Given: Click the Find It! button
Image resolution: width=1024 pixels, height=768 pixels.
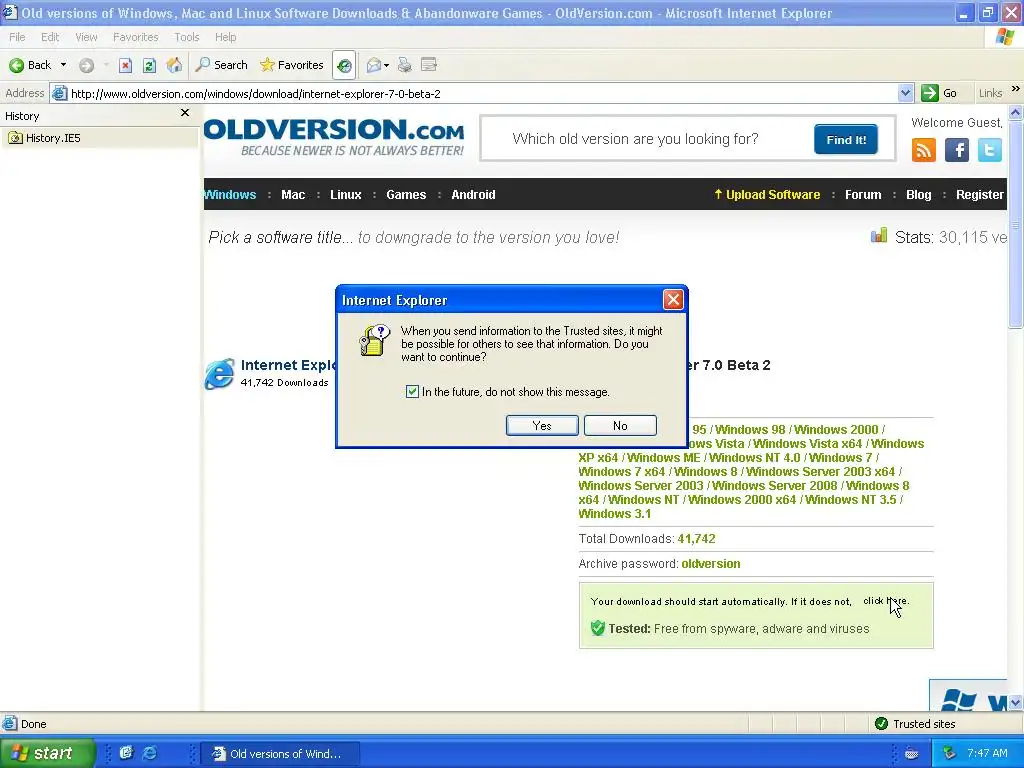Looking at the screenshot, I should (x=846, y=139).
